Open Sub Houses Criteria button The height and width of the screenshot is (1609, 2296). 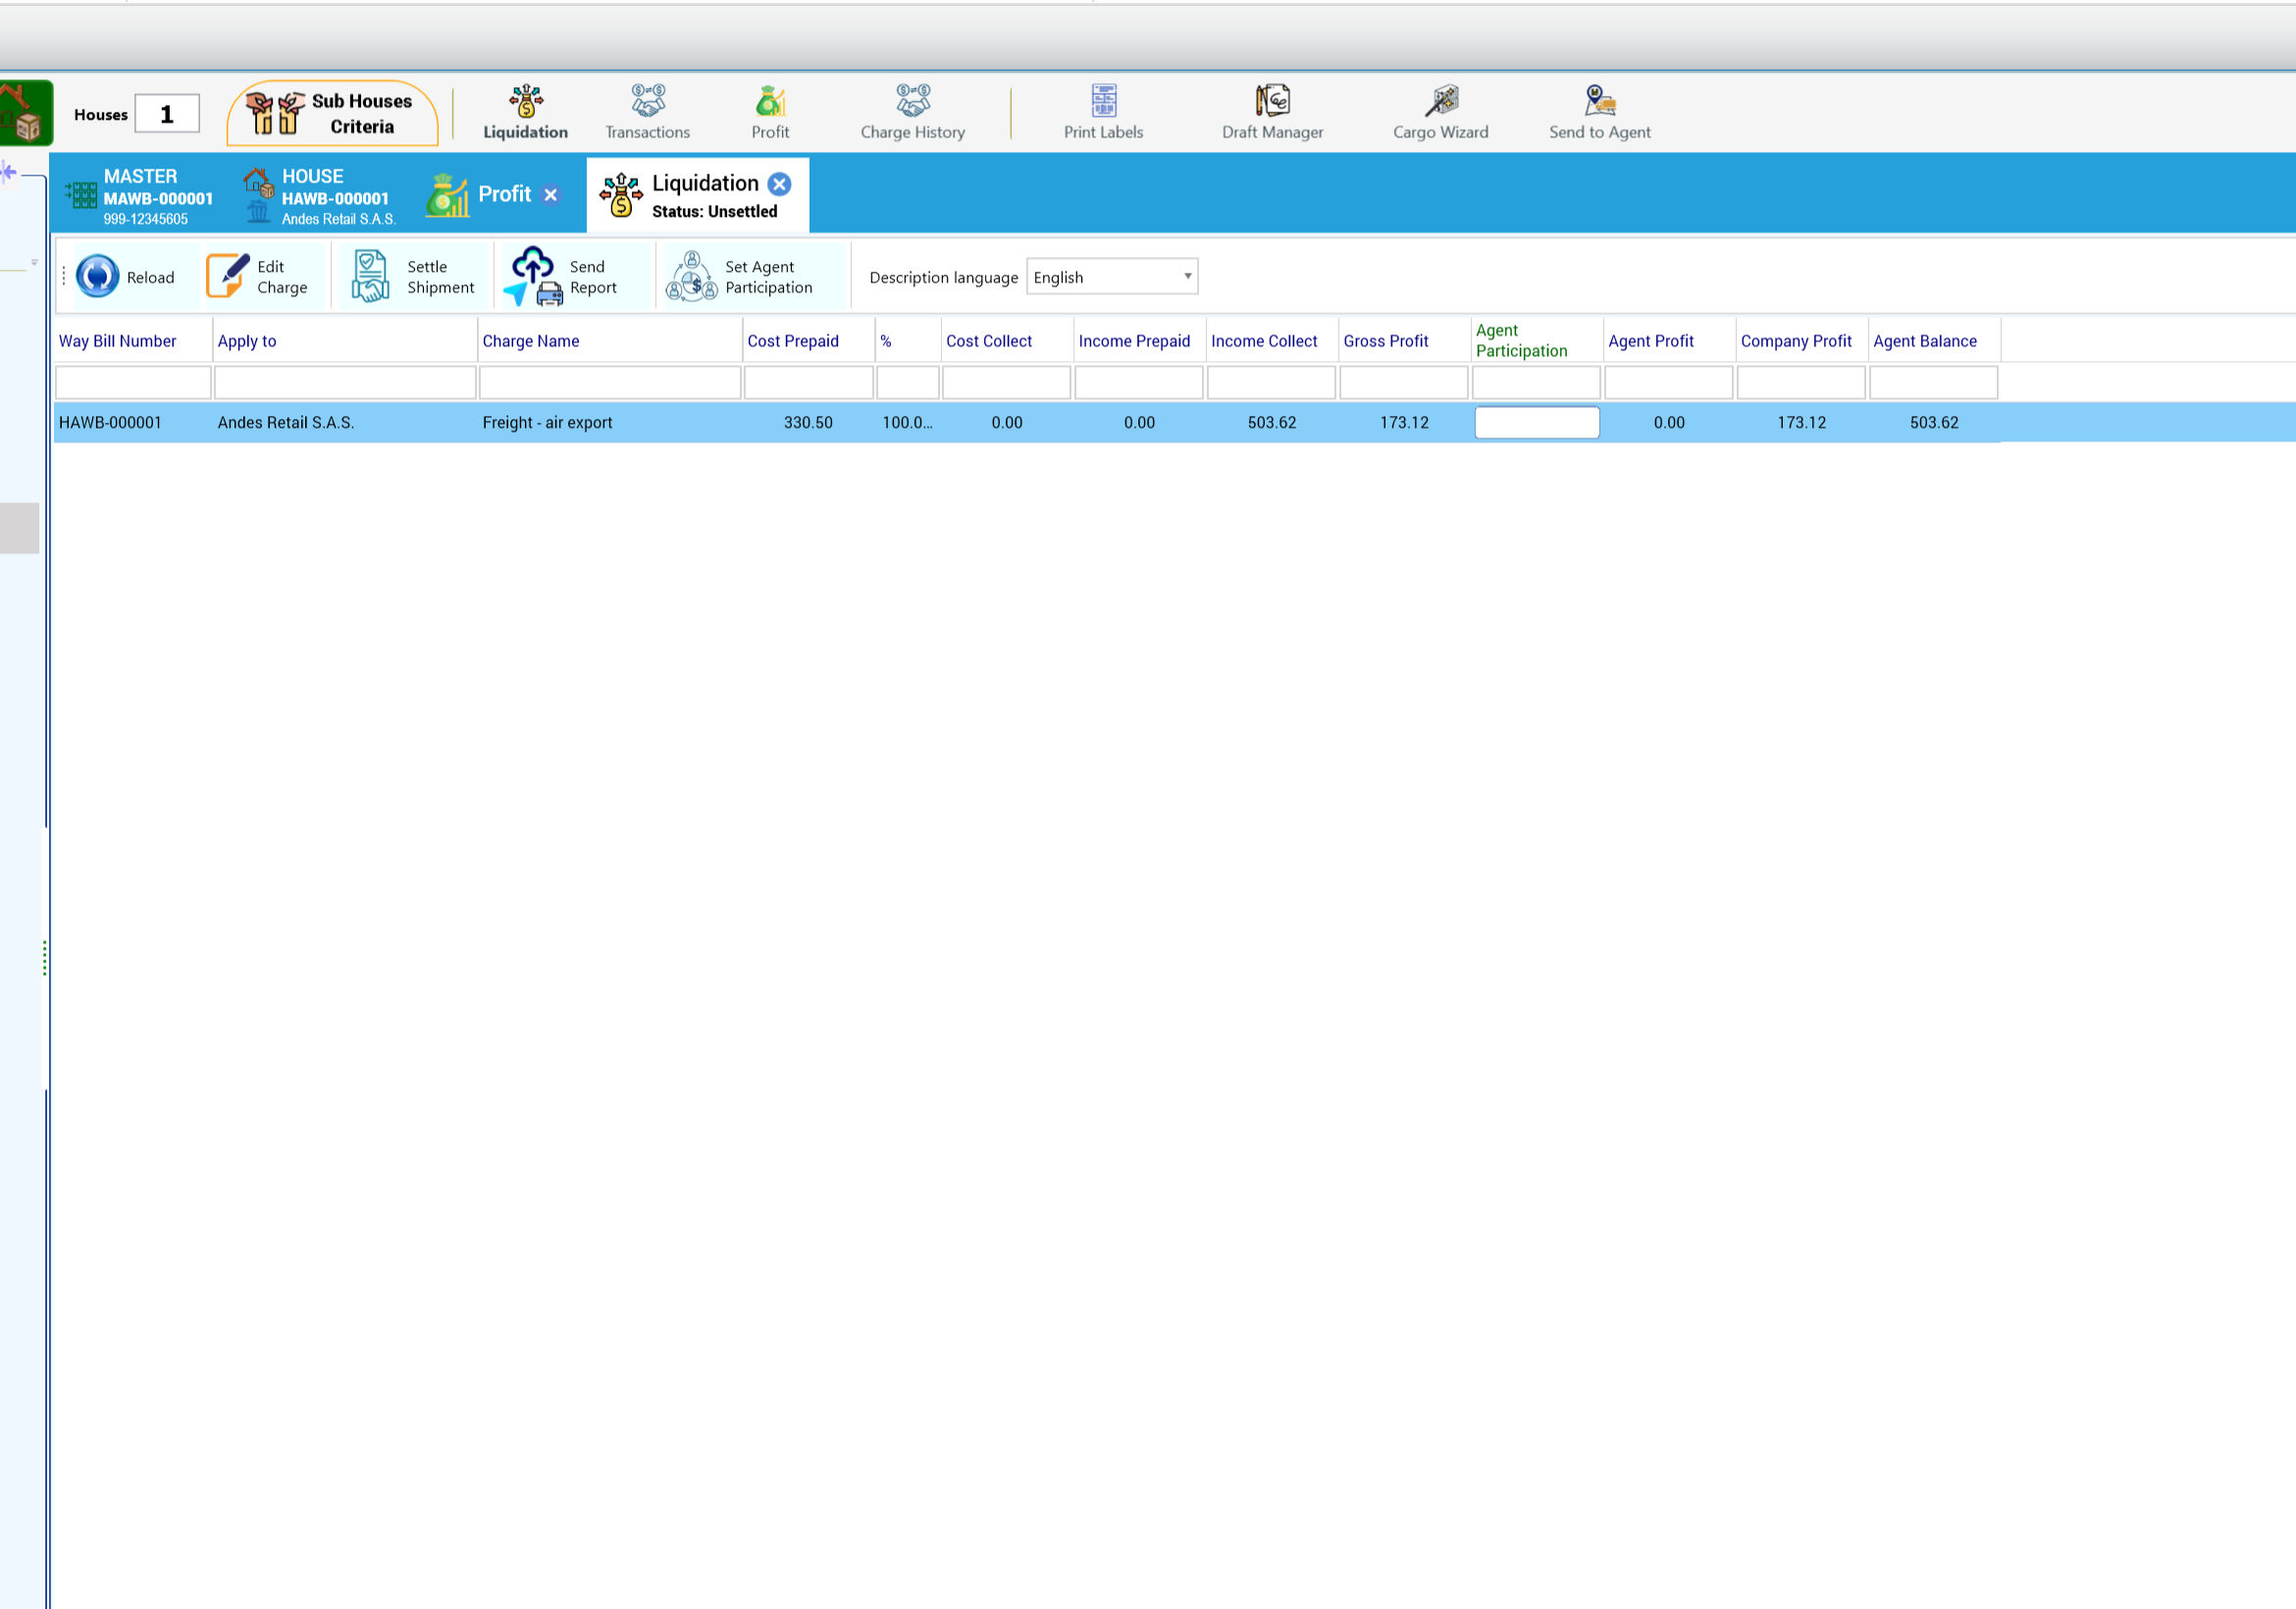333,113
